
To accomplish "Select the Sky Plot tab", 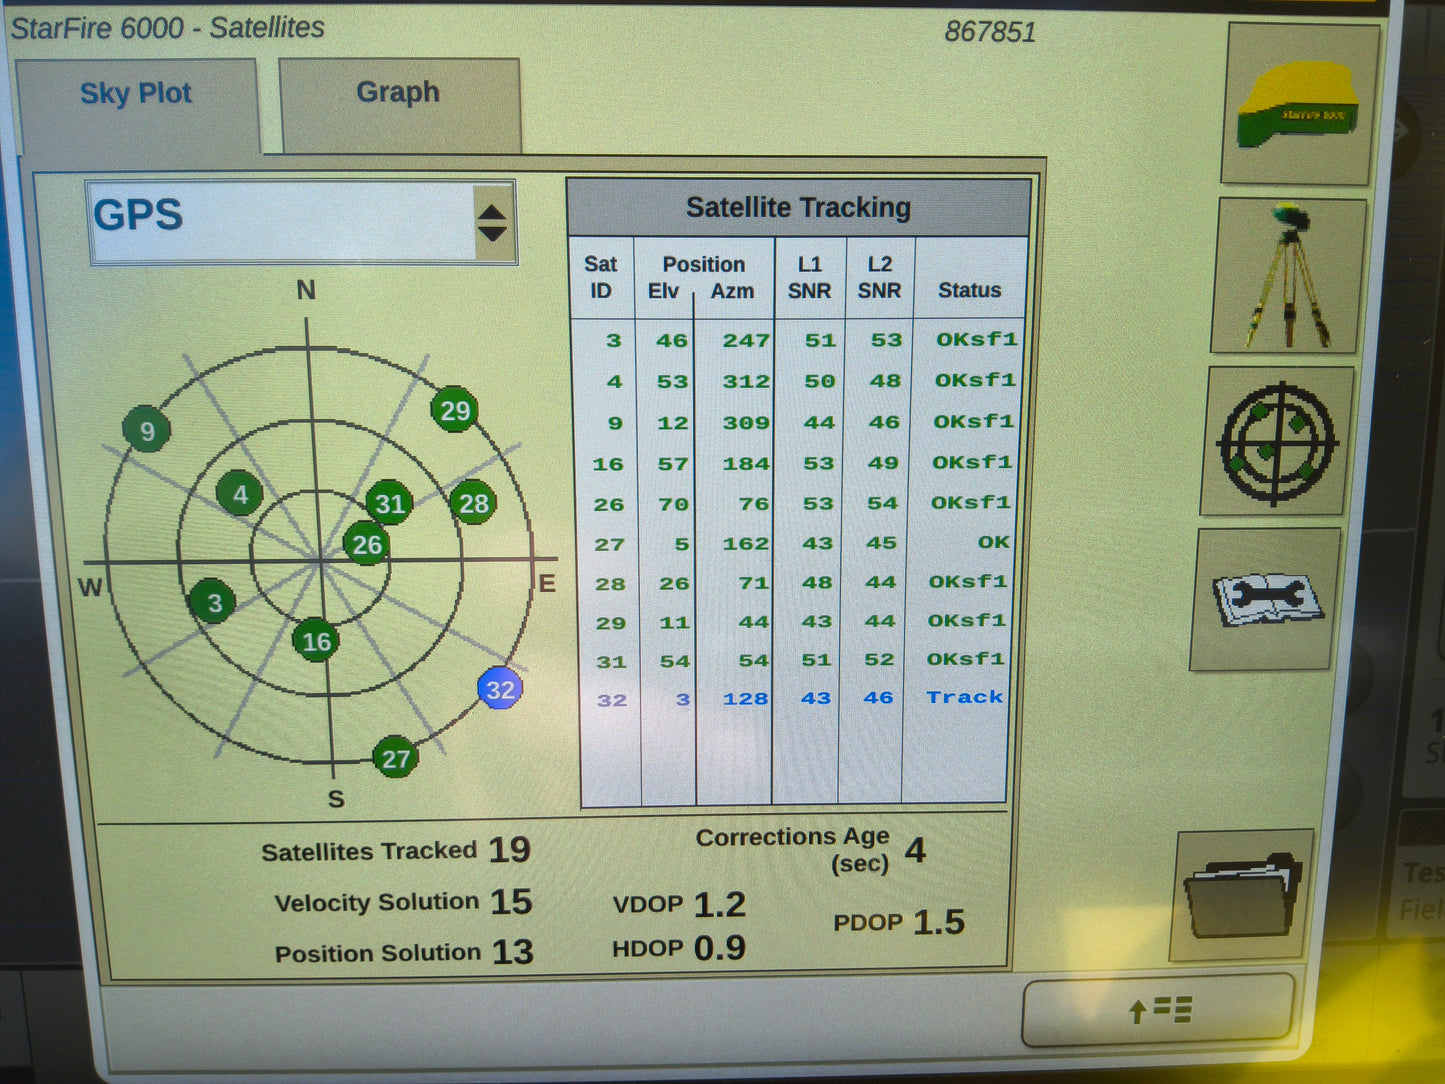I will 136,93.
